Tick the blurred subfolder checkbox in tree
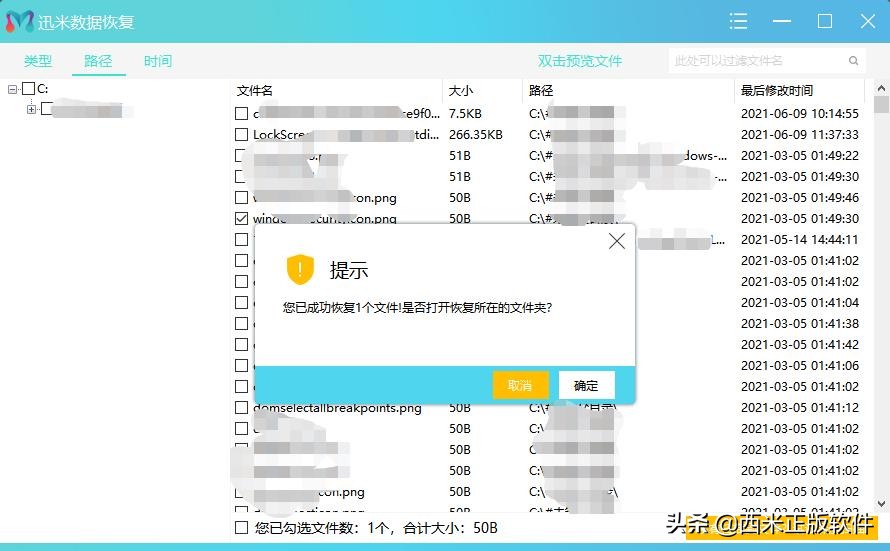 [x=48, y=108]
